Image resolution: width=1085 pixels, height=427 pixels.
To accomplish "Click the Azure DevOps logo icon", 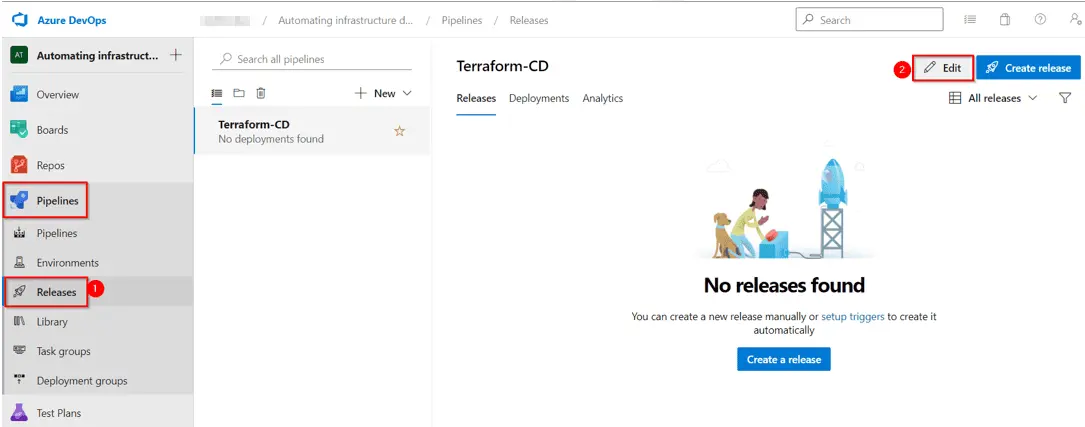I will [x=19, y=20].
